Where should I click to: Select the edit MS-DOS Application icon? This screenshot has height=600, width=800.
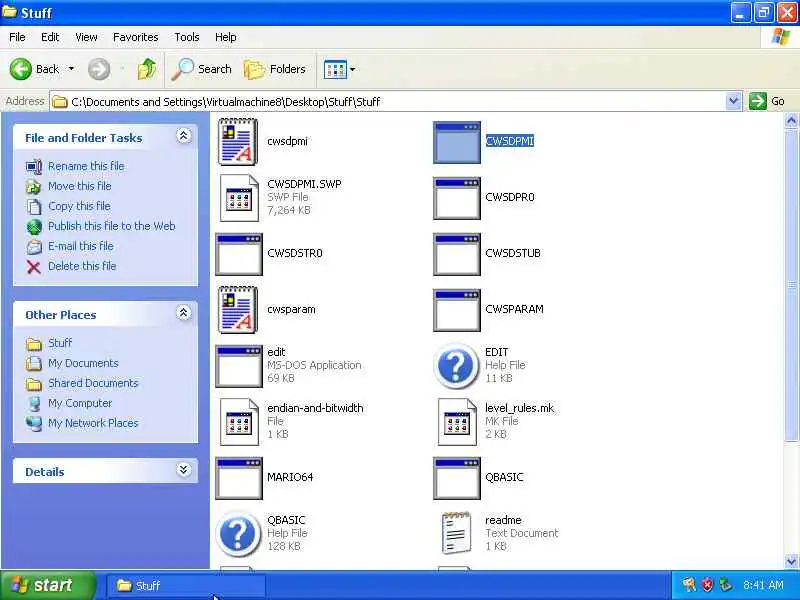(239, 366)
